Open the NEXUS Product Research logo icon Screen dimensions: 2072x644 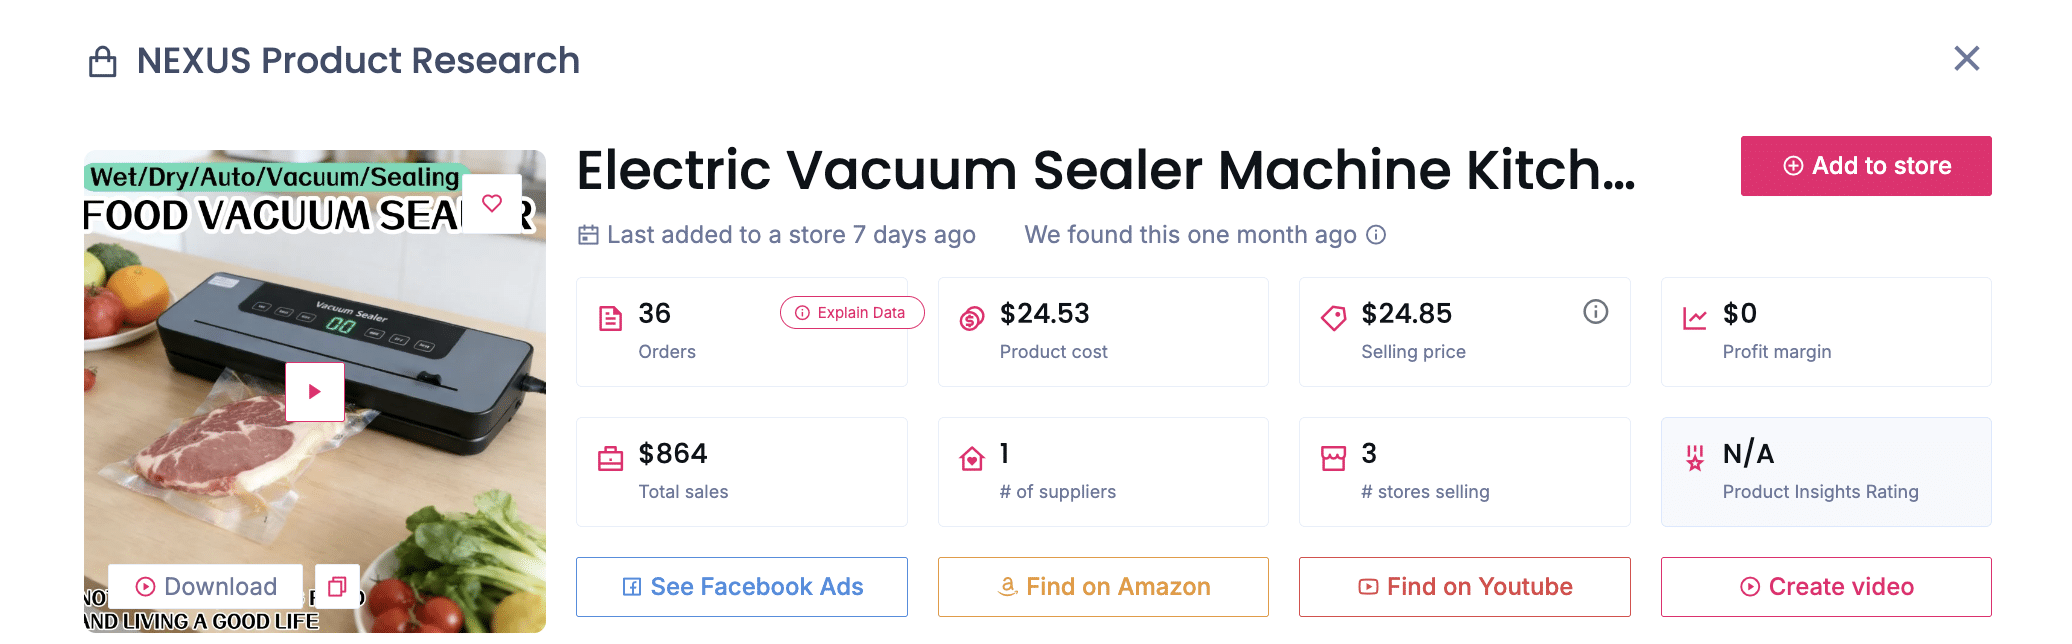pyautogui.click(x=101, y=60)
